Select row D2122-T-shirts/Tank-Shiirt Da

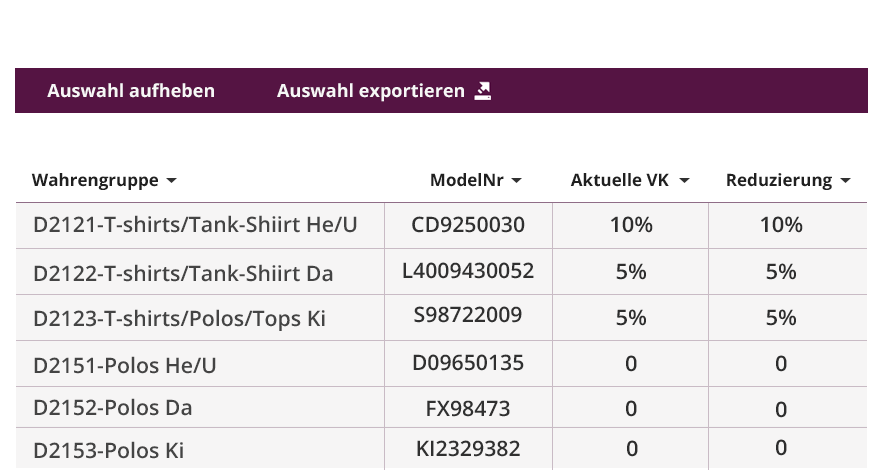[183, 273]
